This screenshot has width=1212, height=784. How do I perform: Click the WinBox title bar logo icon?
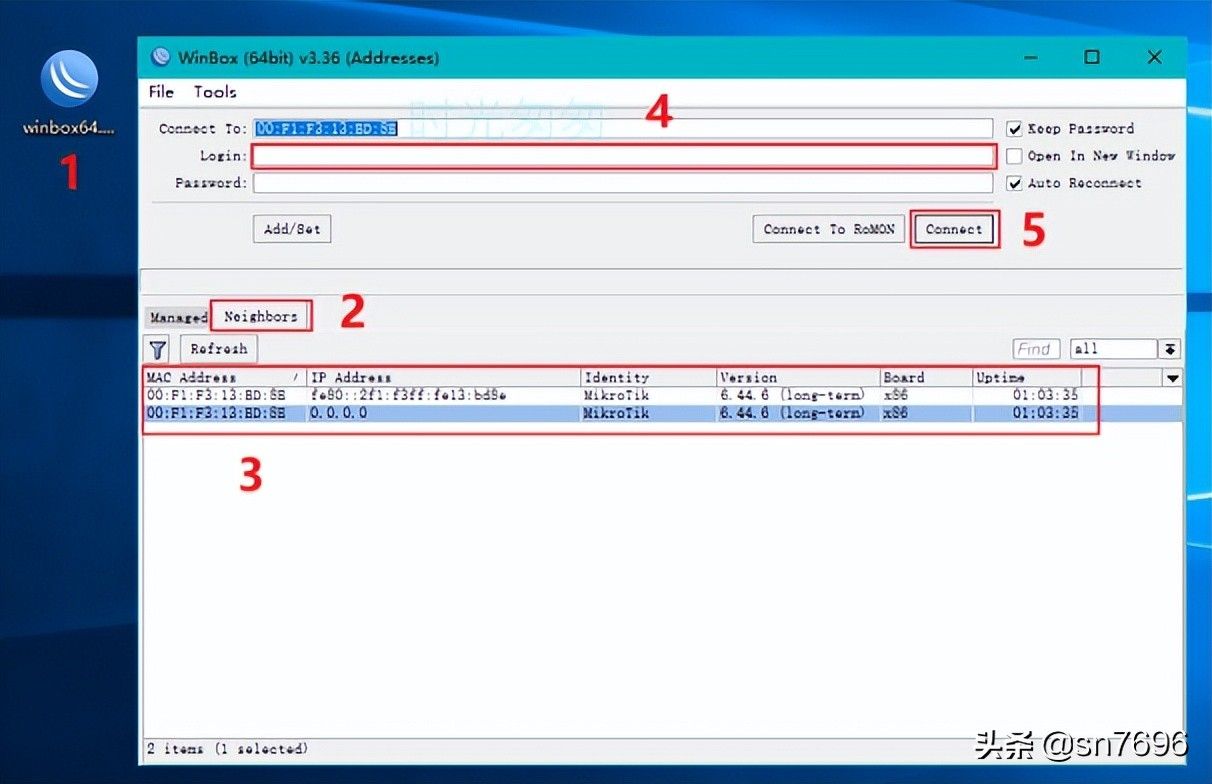point(159,58)
